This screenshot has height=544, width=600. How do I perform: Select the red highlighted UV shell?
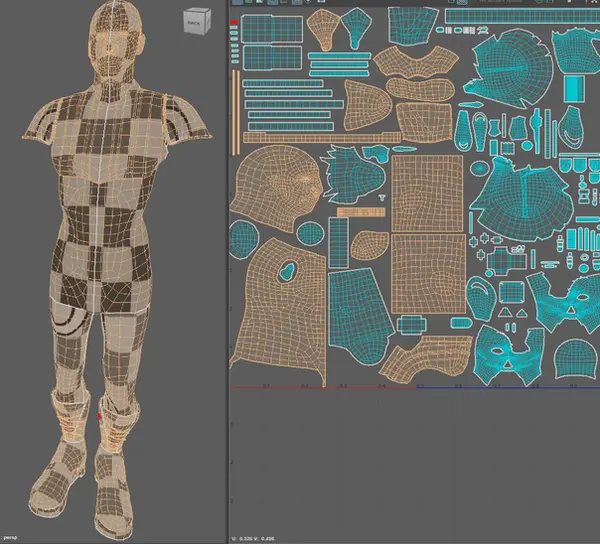tap(234, 22)
